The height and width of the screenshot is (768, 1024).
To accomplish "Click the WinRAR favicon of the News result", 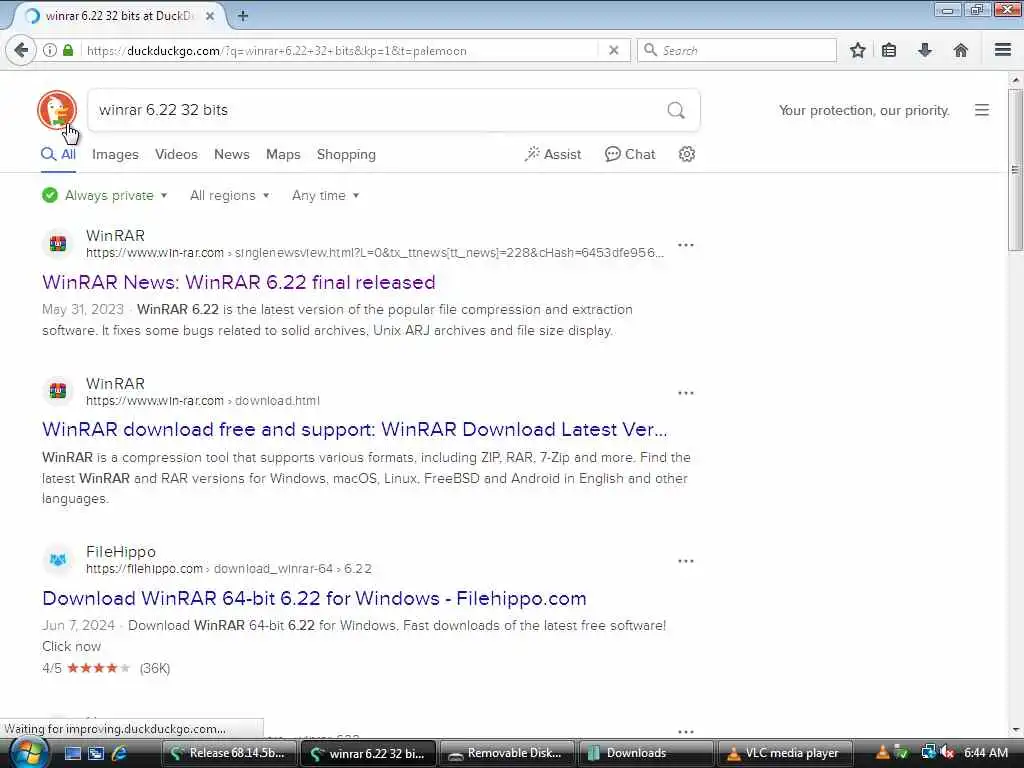I will (58, 244).
